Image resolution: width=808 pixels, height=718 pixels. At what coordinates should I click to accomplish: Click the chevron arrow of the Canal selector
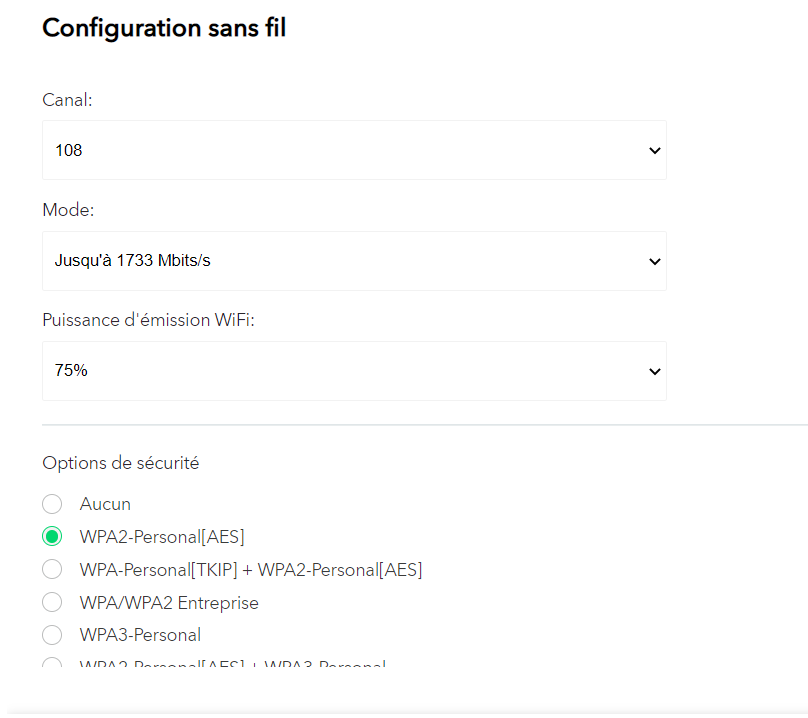655,151
